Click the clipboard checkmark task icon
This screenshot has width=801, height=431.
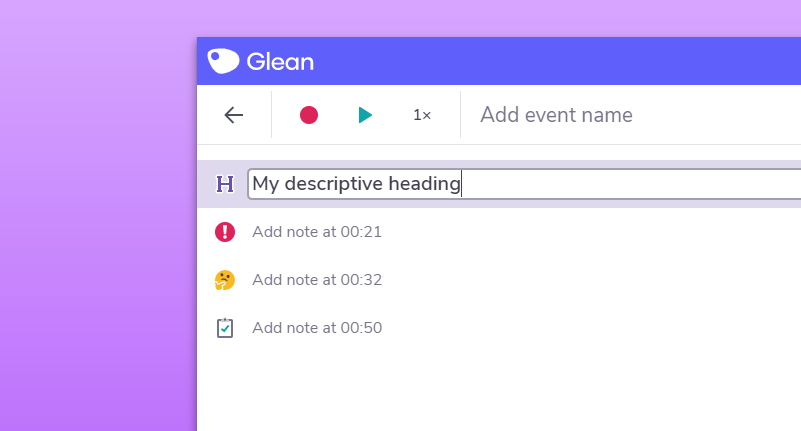pyautogui.click(x=225, y=328)
